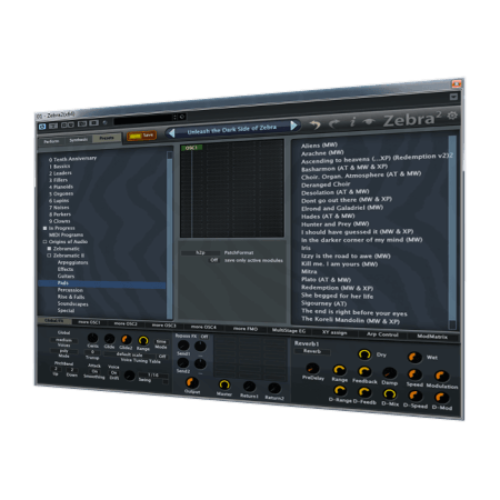Open the 'more OSC1' tab
The width and height of the screenshot is (500, 500).
[x=89, y=322]
